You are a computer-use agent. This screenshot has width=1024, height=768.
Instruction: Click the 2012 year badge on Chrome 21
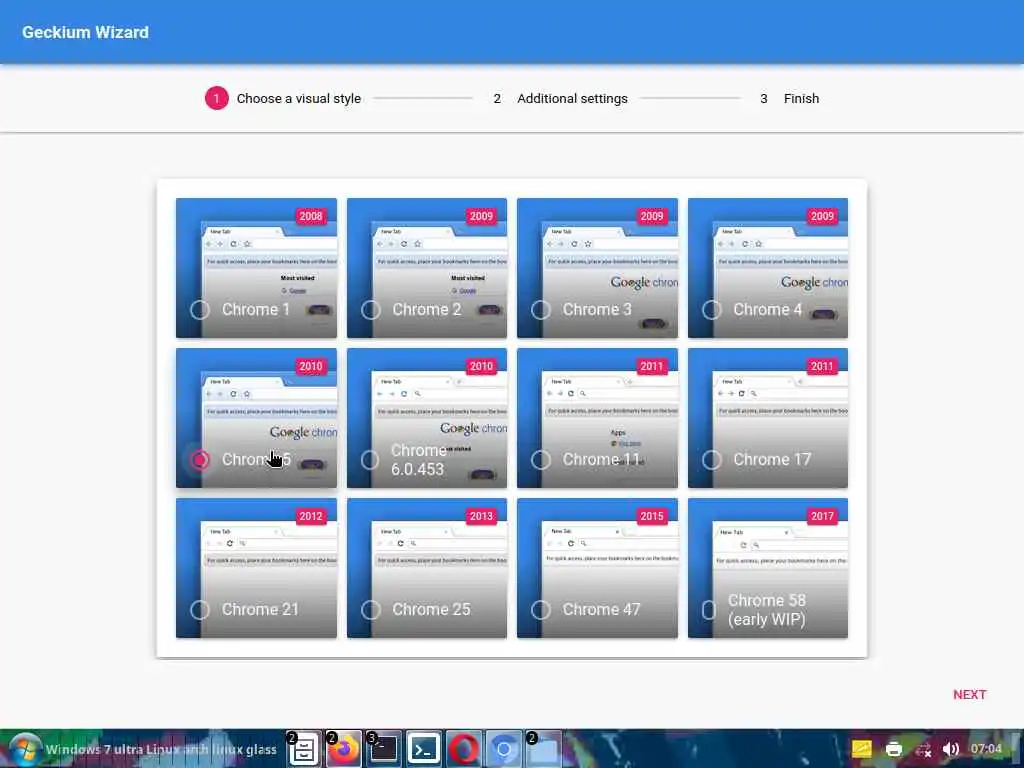point(311,517)
